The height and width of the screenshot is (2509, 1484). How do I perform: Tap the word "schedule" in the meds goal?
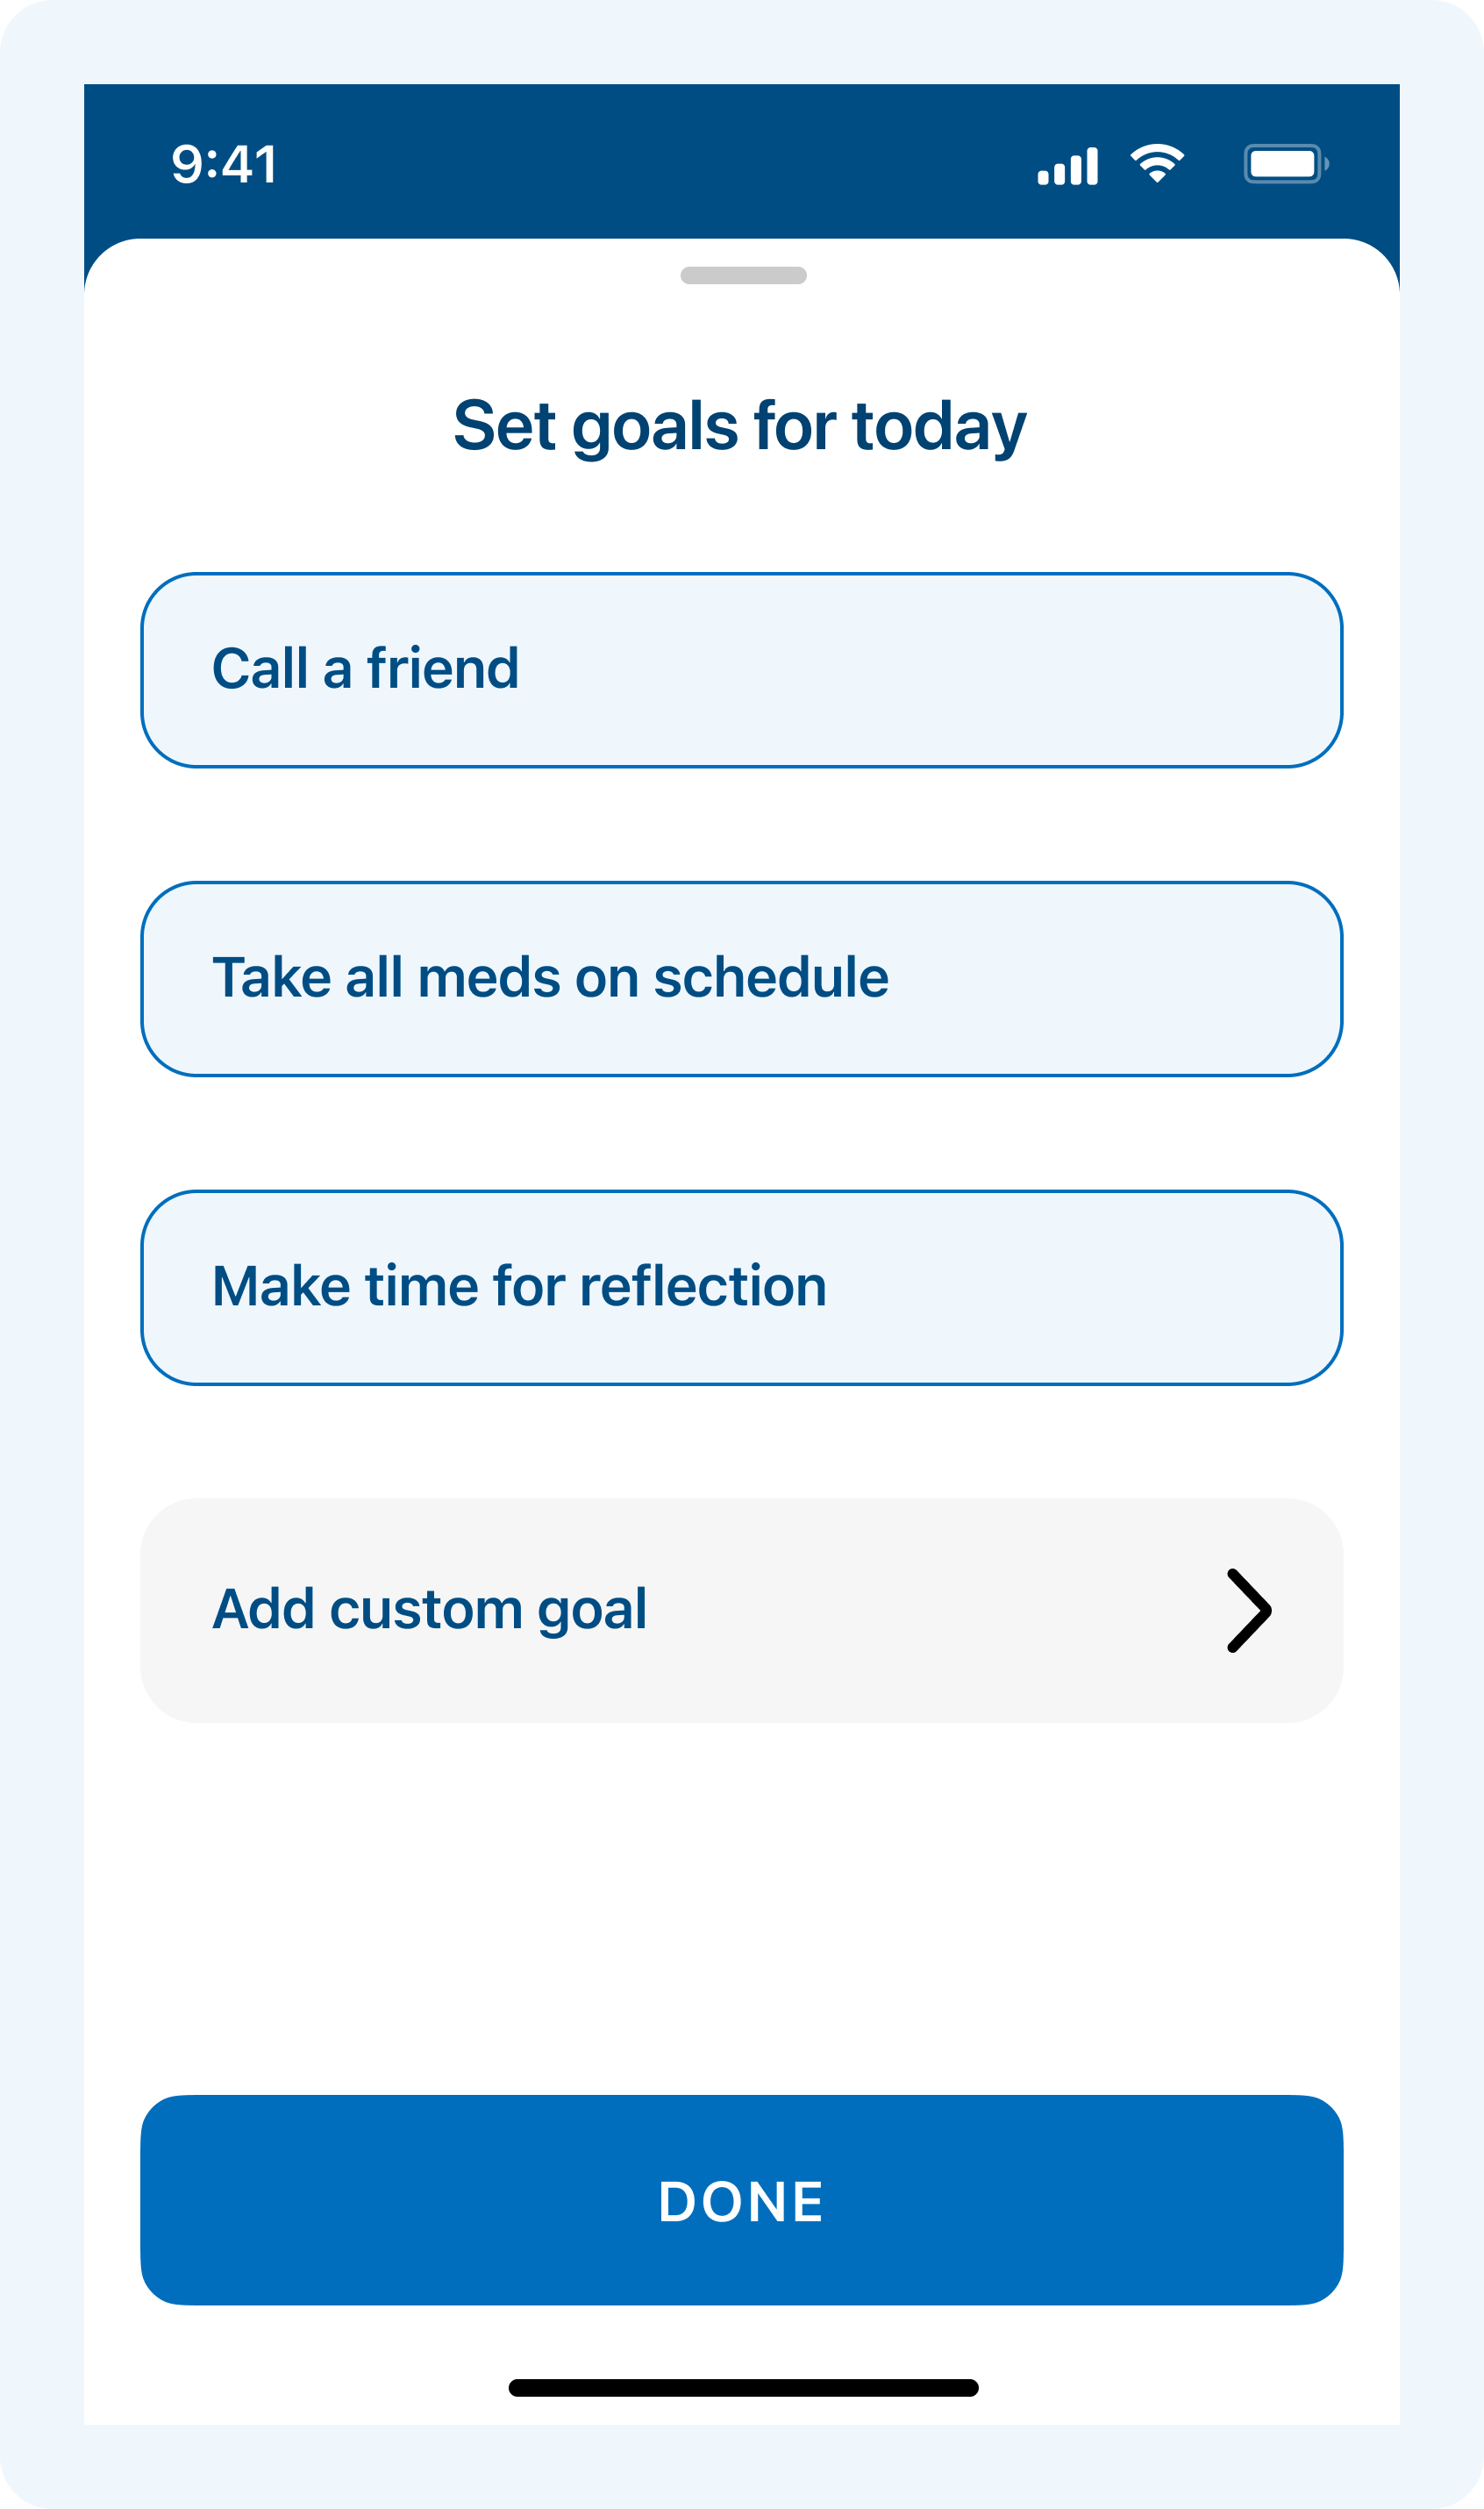point(770,977)
